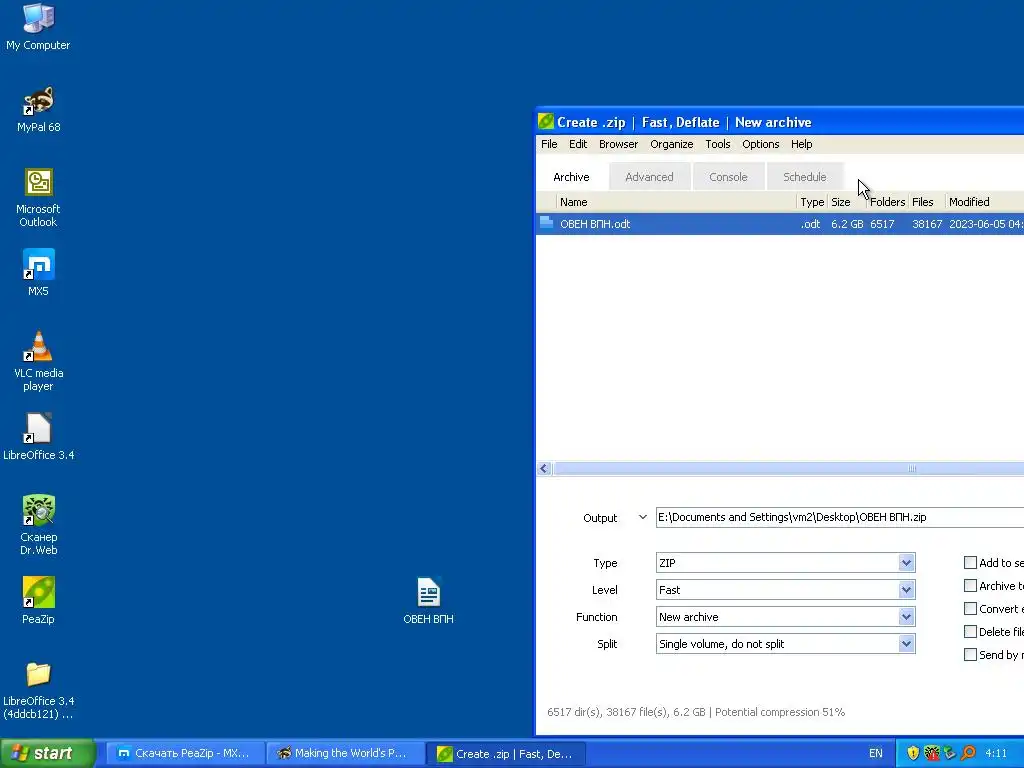Toggle the Send by mail checkbox
The image size is (1024, 768).
point(970,654)
